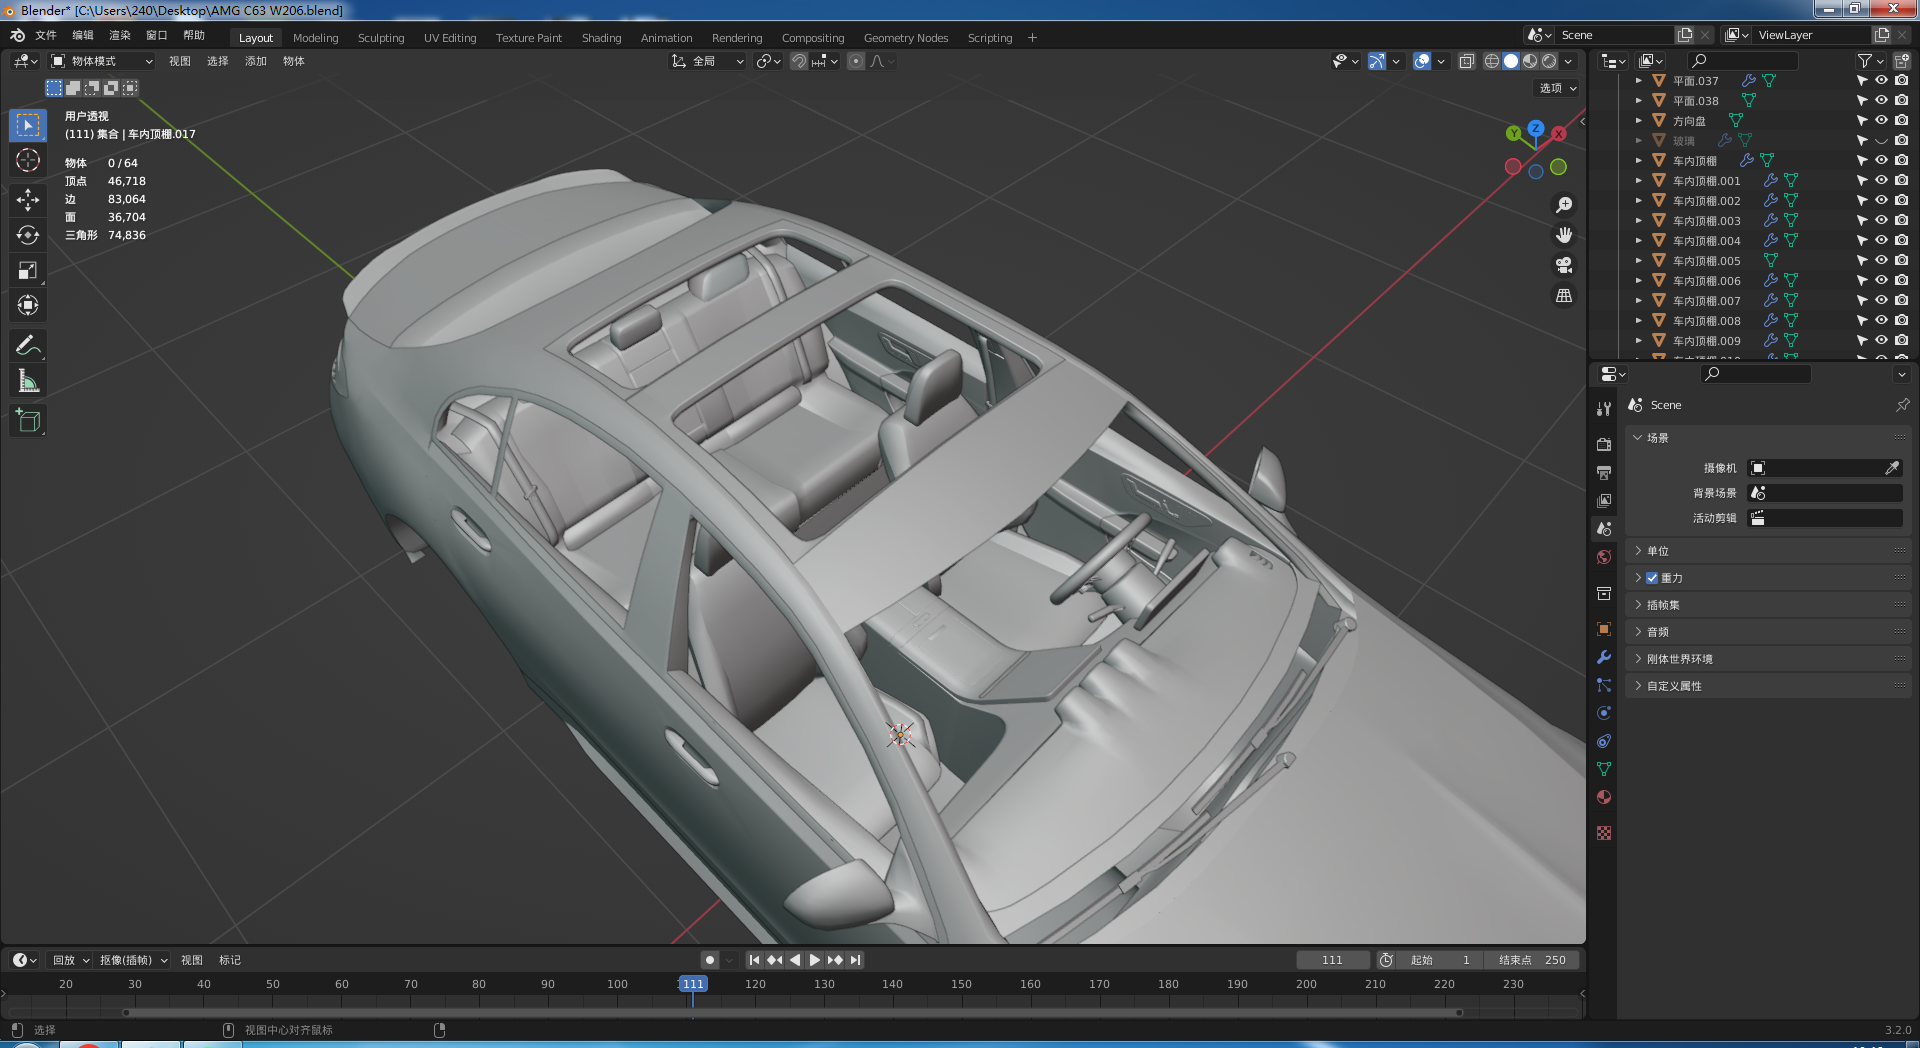Viewport: 1920px width, 1048px height.
Task: Switch to the Shading workspace tab
Action: click(x=601, y=38)
